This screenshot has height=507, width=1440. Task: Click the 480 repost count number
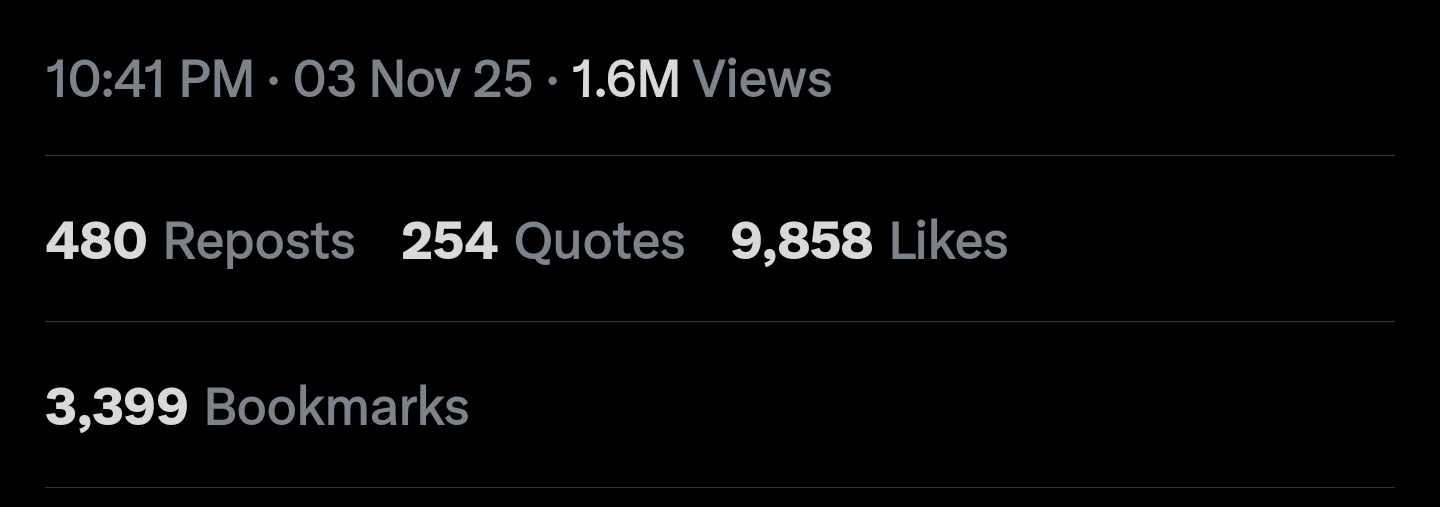coord(96,242)
